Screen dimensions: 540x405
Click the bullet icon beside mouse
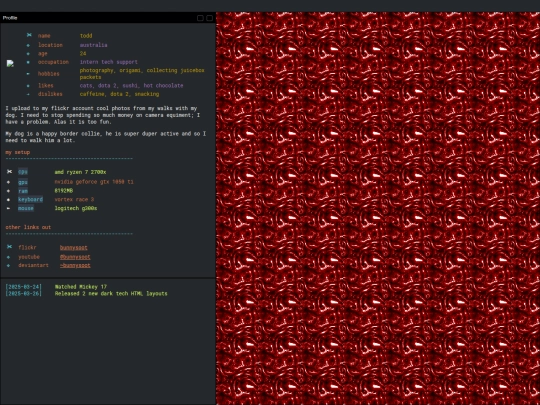coord(9,208)
